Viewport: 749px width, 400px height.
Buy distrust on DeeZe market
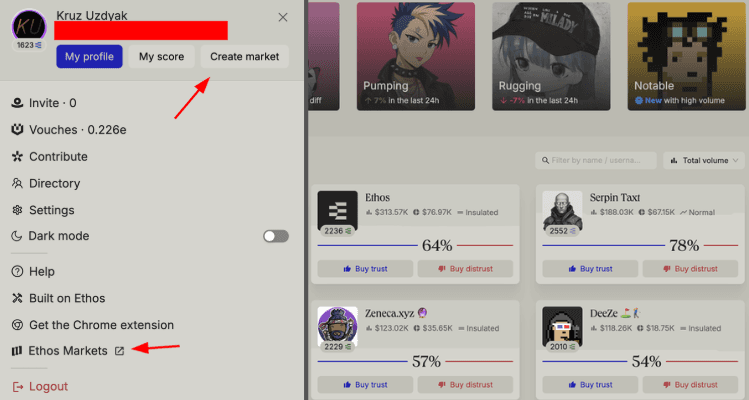click(x=690, y=385)
